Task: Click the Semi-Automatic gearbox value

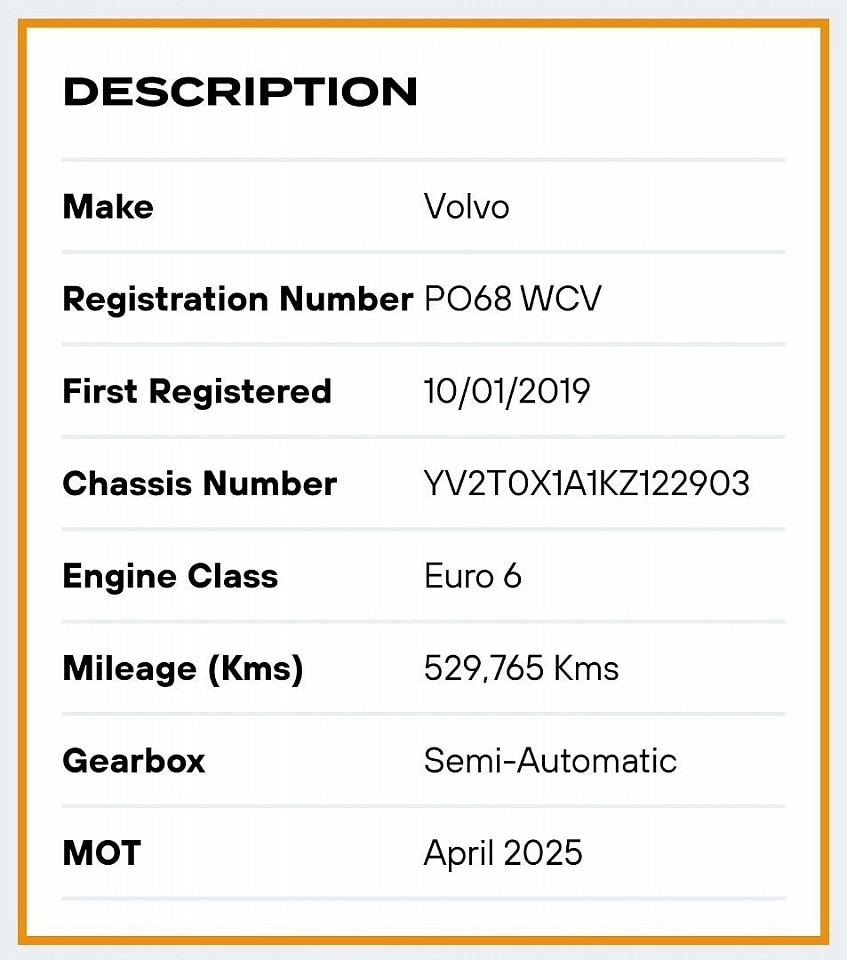Action: 550,761
